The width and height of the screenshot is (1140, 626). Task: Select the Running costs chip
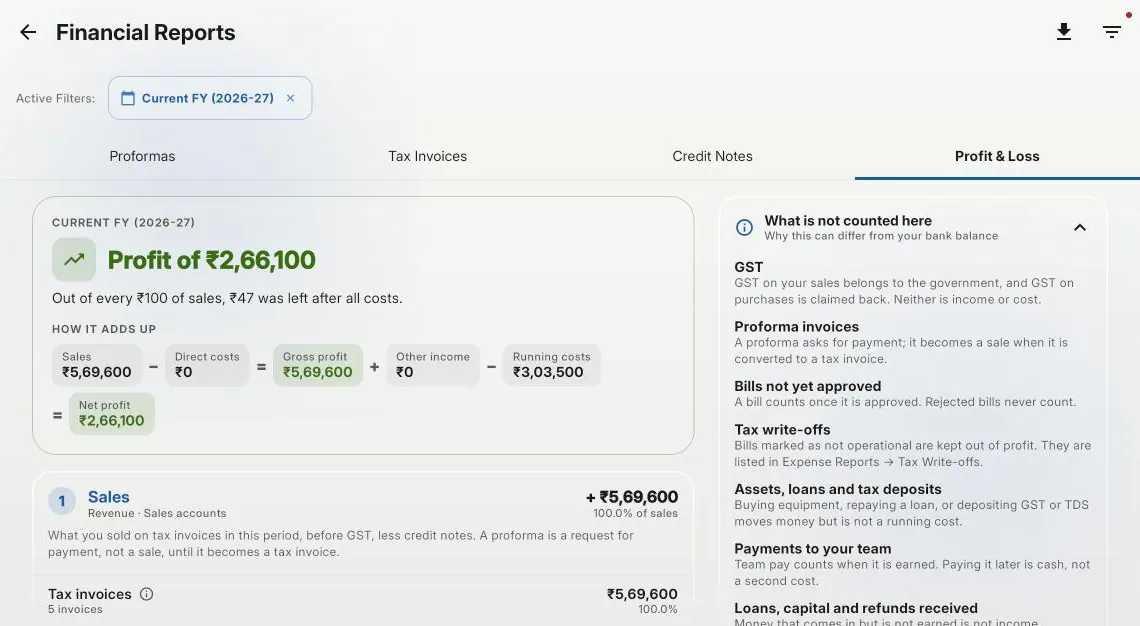[x=551, y=365]
